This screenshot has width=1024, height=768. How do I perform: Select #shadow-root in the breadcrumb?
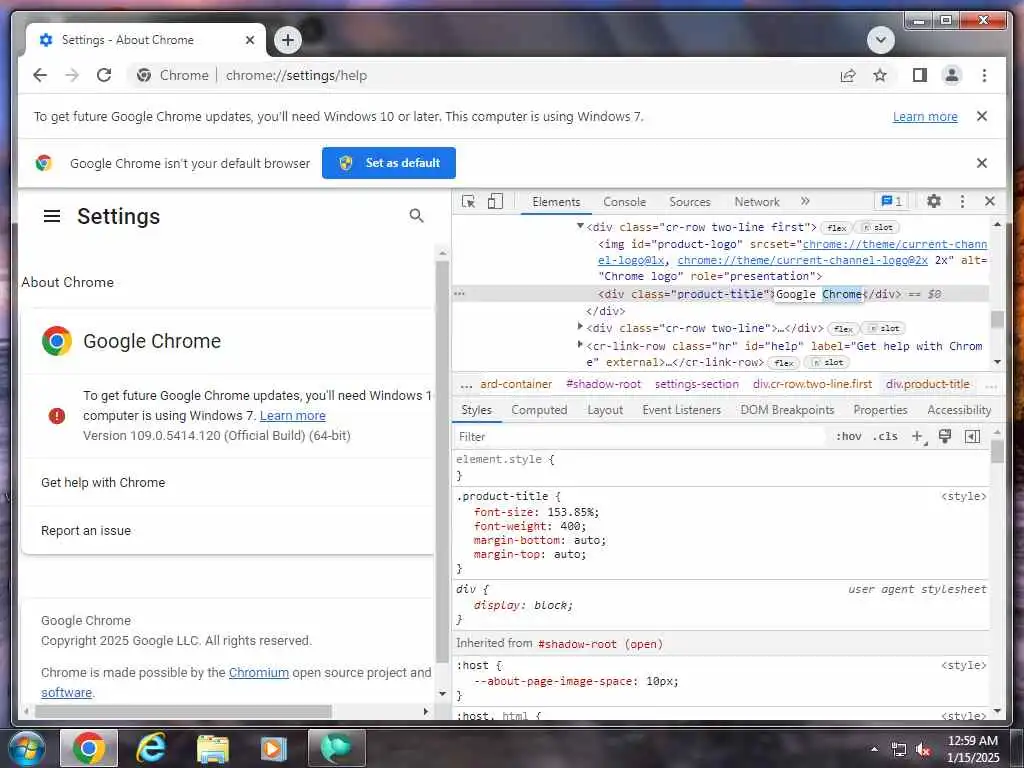(603, 384)
